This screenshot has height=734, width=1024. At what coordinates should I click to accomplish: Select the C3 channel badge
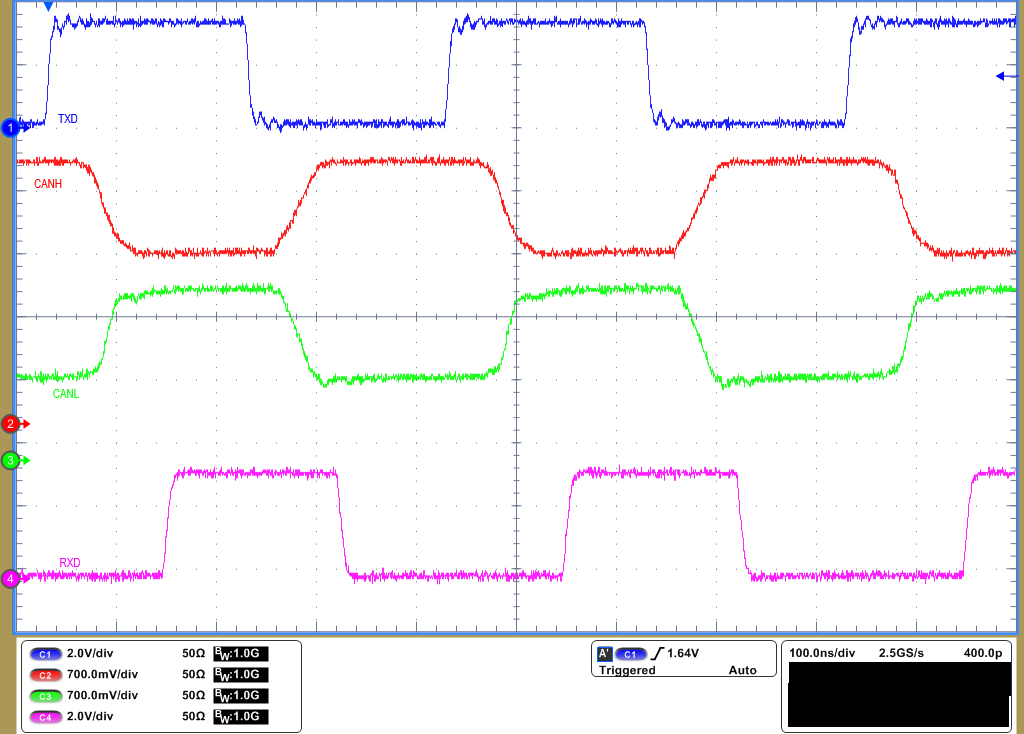point(44,696)
